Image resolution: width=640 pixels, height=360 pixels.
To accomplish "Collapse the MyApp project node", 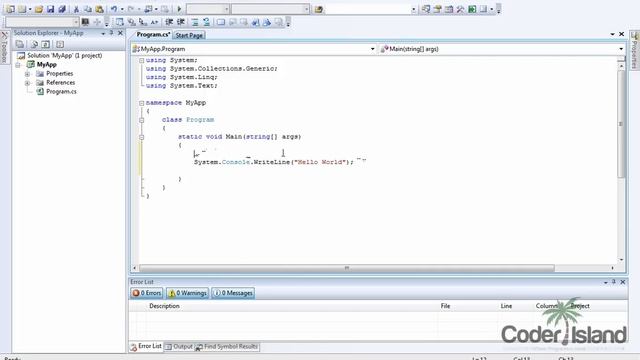I will [x=18, y=65].
